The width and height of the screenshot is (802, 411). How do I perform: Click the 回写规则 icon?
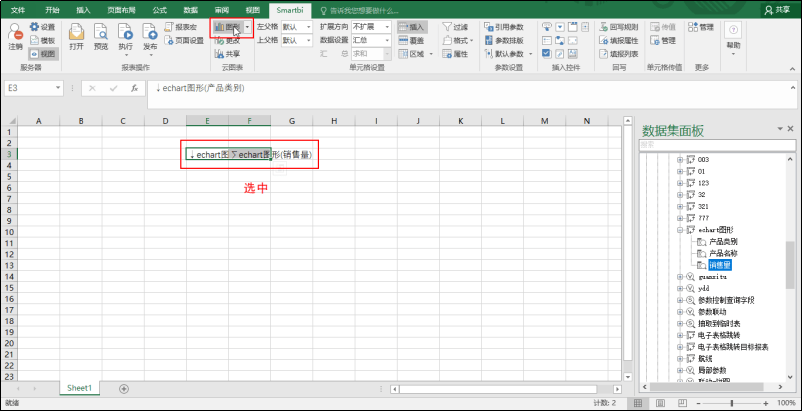coord(618,27)
